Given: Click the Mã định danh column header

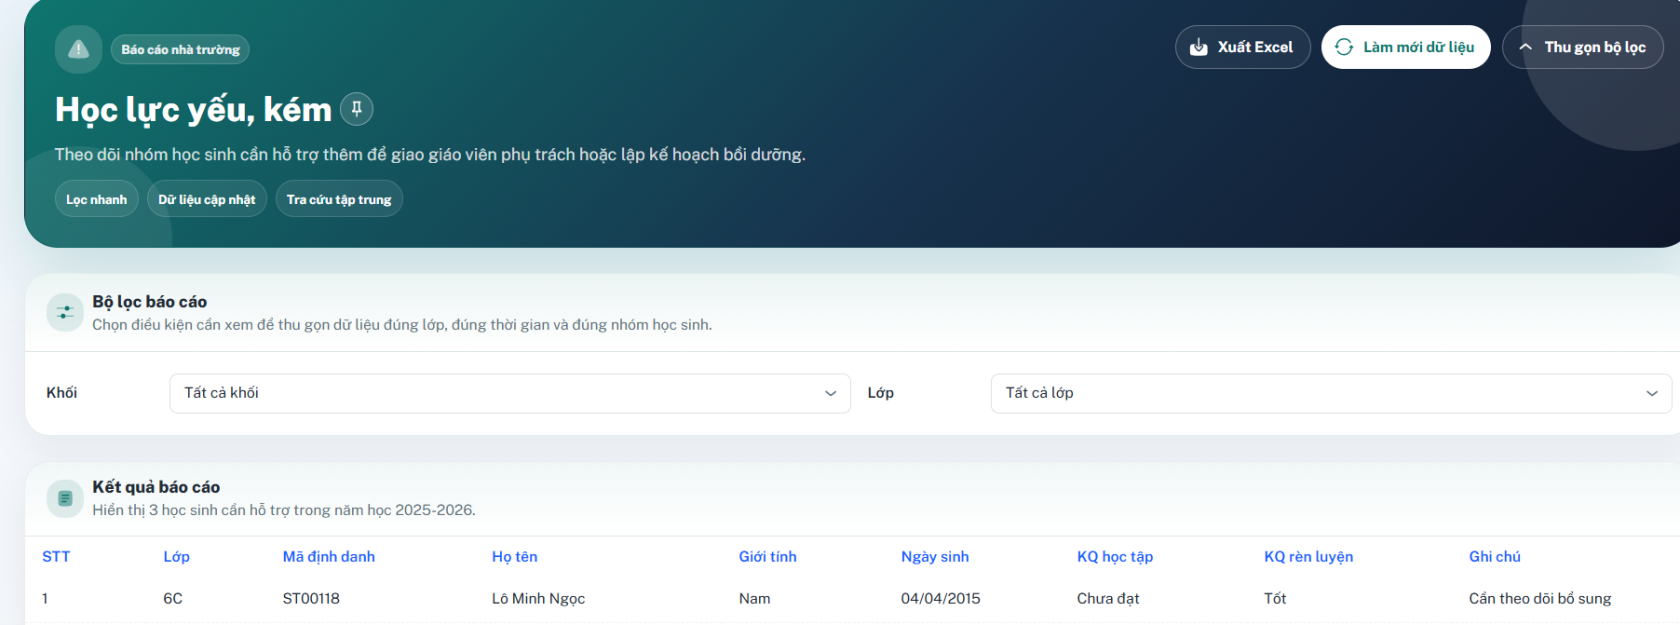Looking at the screenshot, I should 329,556.
